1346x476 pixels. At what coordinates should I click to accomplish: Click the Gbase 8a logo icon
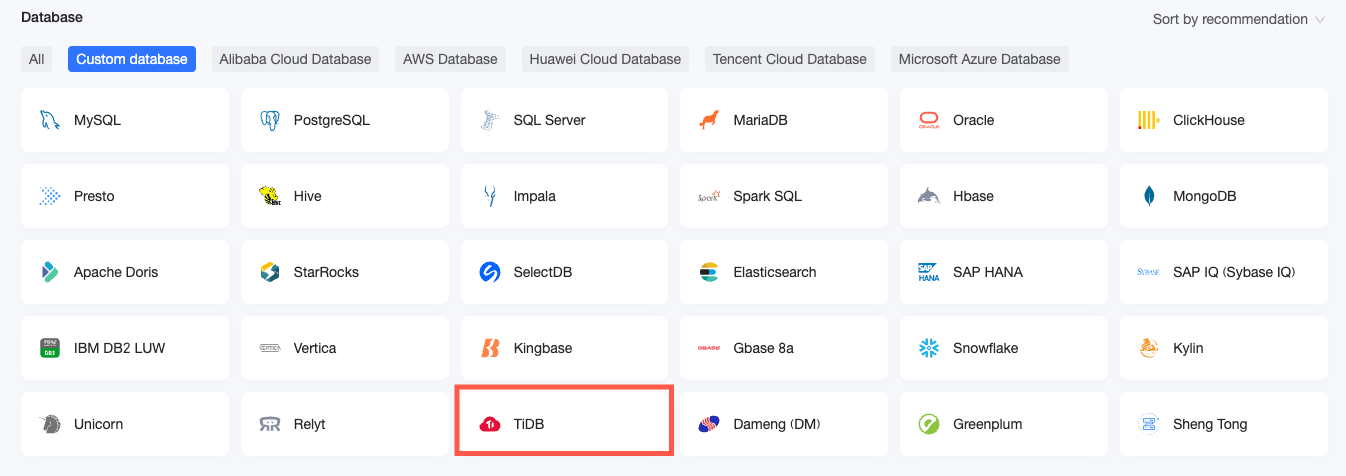pos(709,348)
